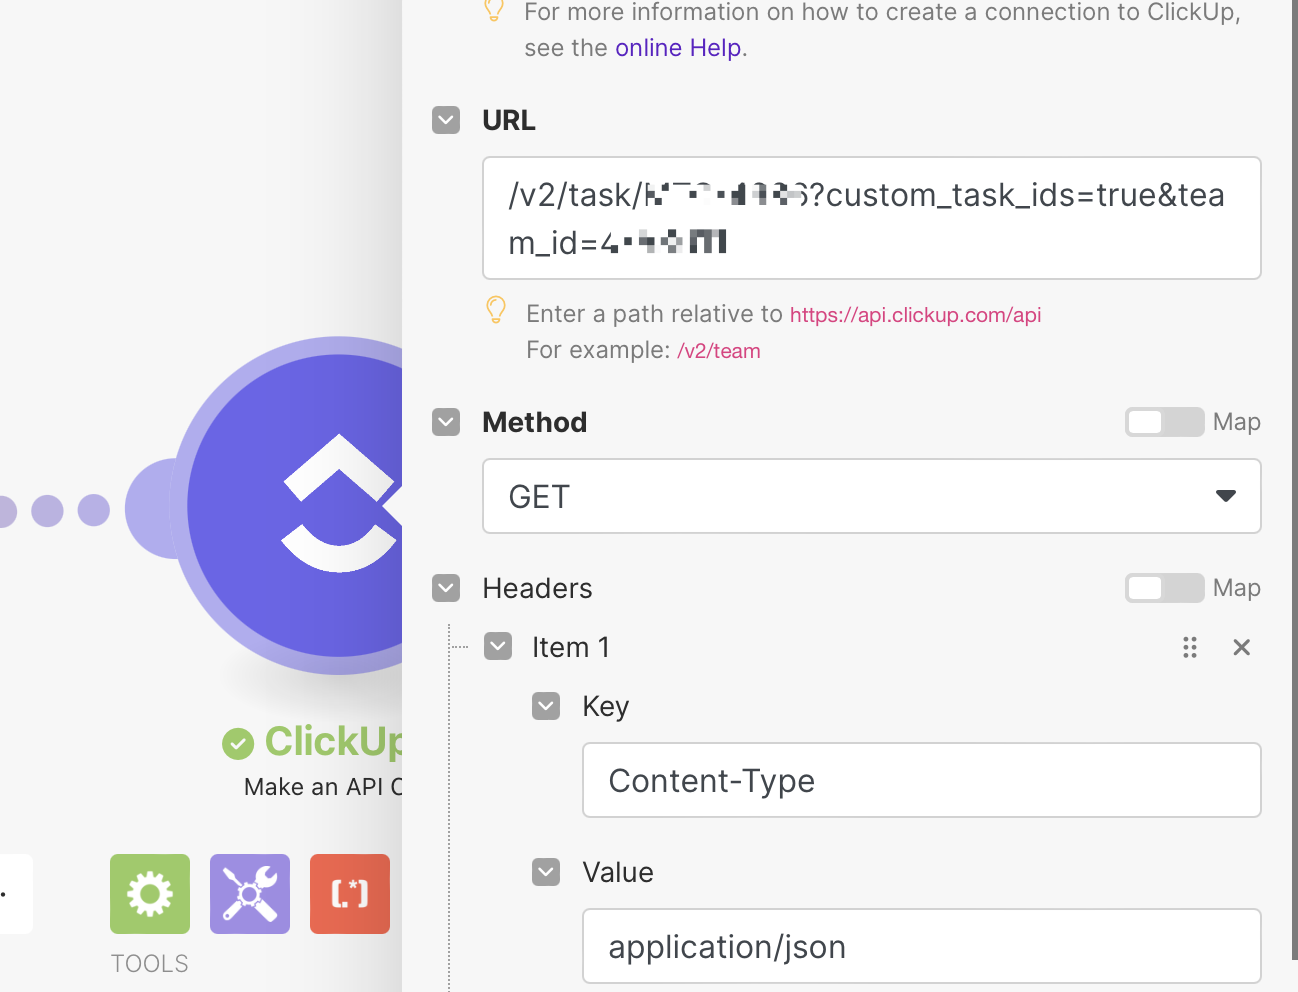
Task: Open the purple wrench-and-screwdriver tools icon
Action: click(250, 894)
